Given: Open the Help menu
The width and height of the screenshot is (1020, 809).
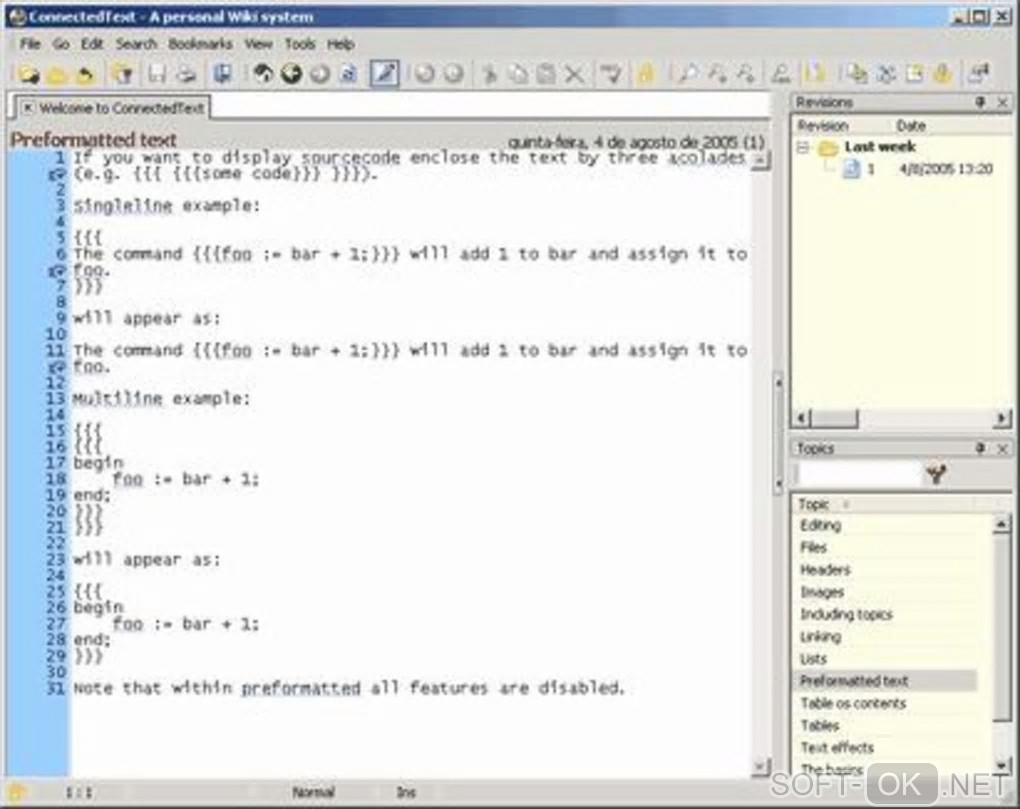Looking at the screenshot, I should pos(340,44).
